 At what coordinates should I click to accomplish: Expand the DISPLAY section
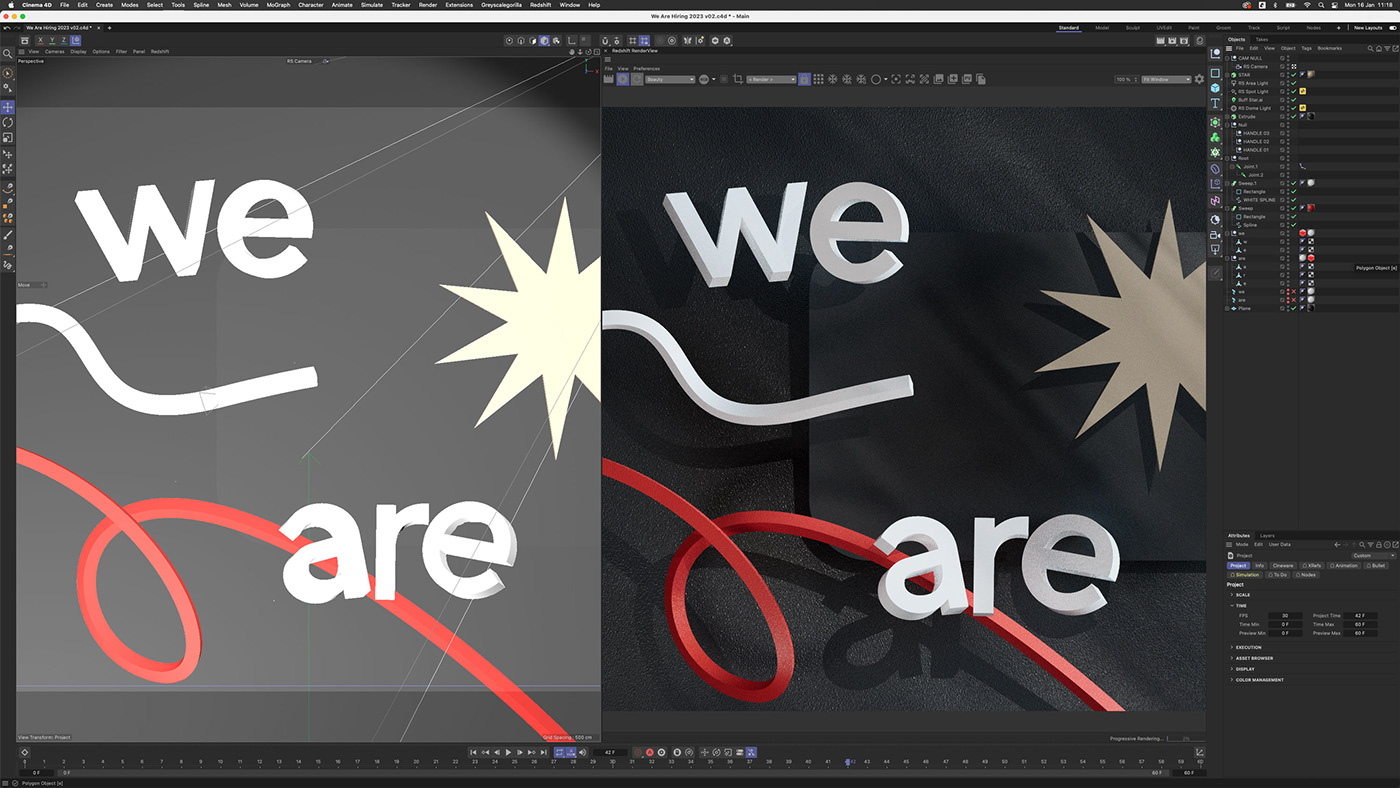click(x=1232, y=669)
